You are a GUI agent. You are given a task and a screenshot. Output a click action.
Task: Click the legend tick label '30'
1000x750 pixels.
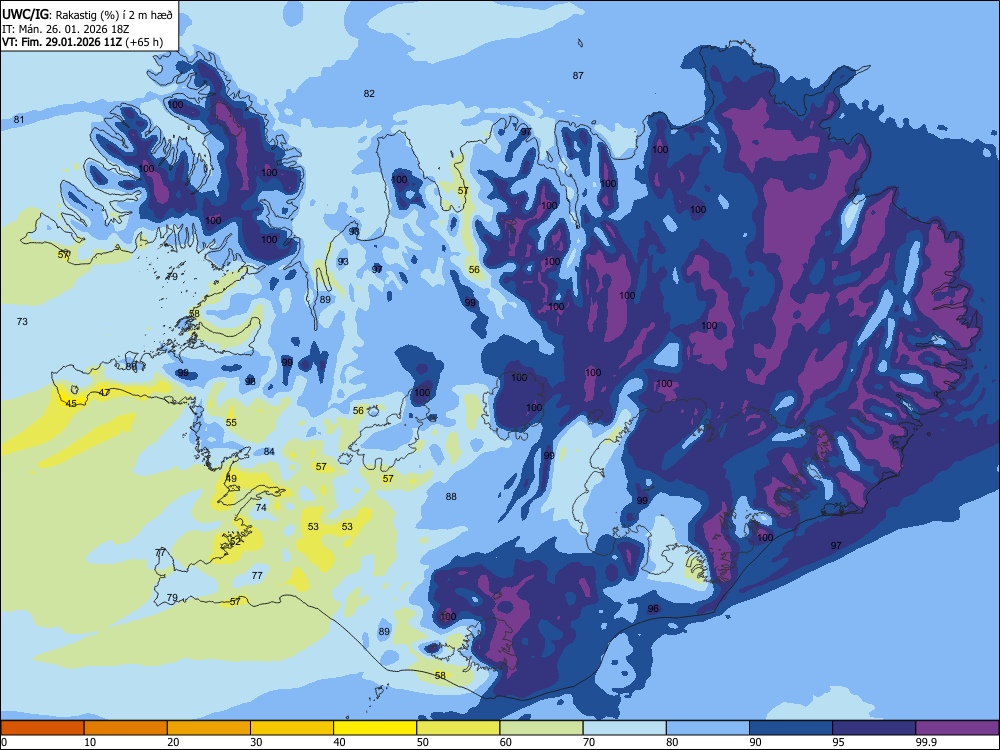256,742
